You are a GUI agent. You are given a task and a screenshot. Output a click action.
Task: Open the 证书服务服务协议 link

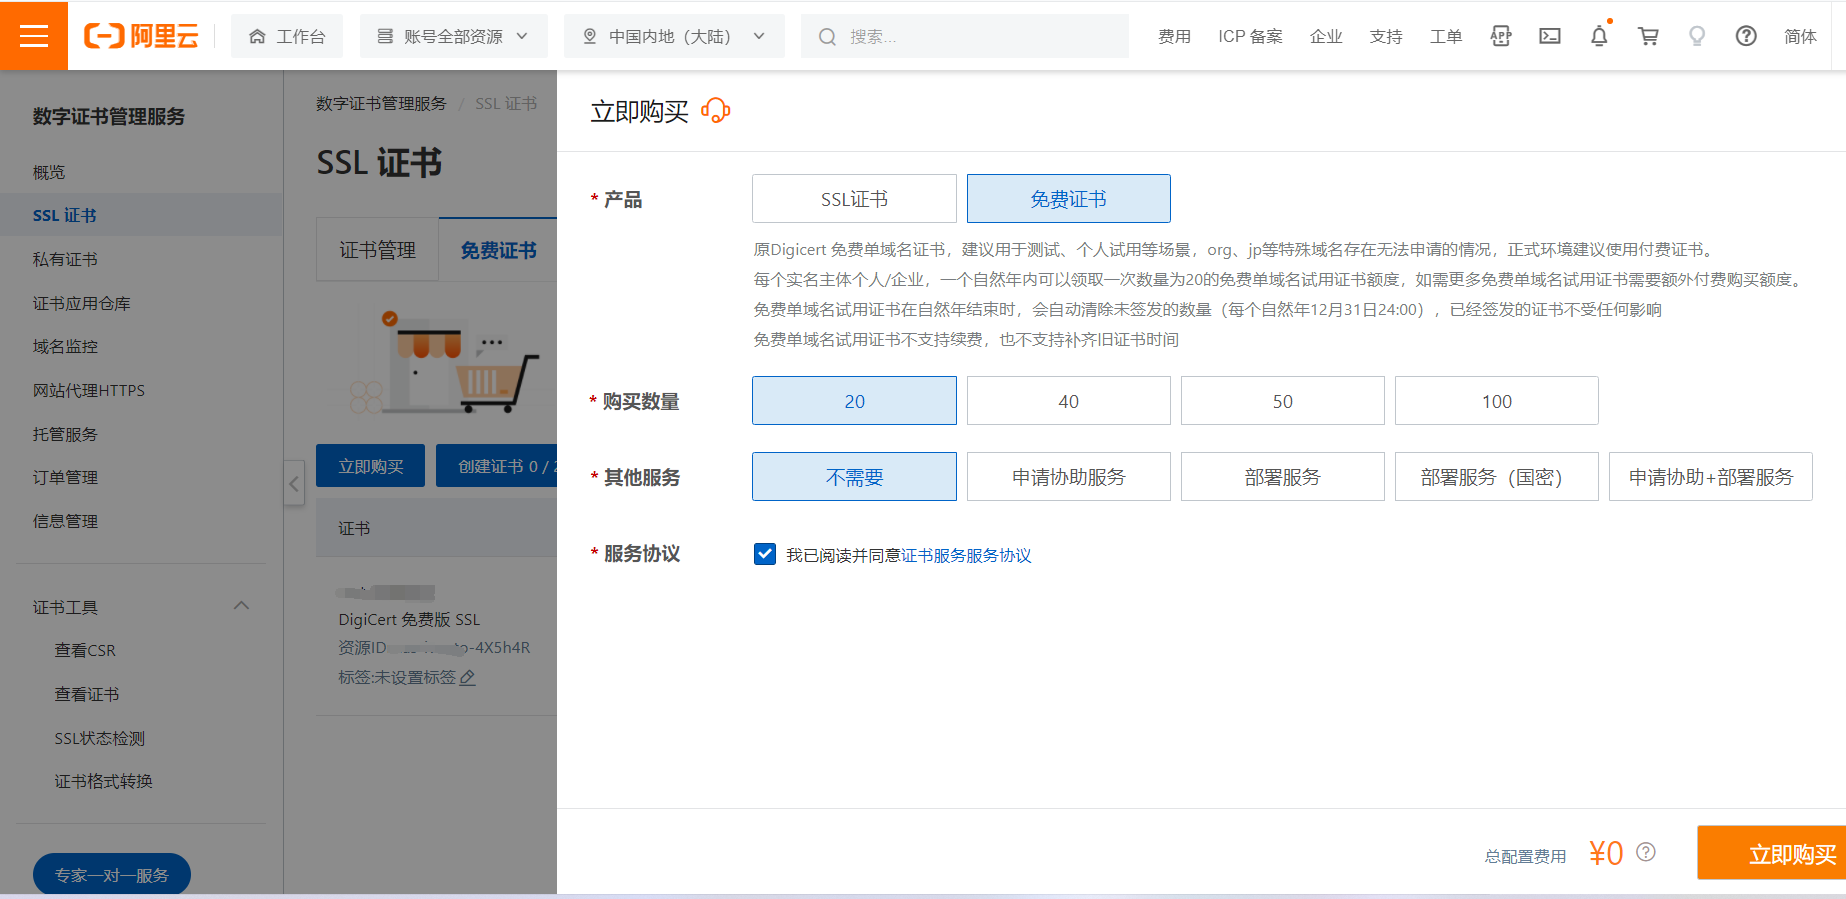coord(966,555)
